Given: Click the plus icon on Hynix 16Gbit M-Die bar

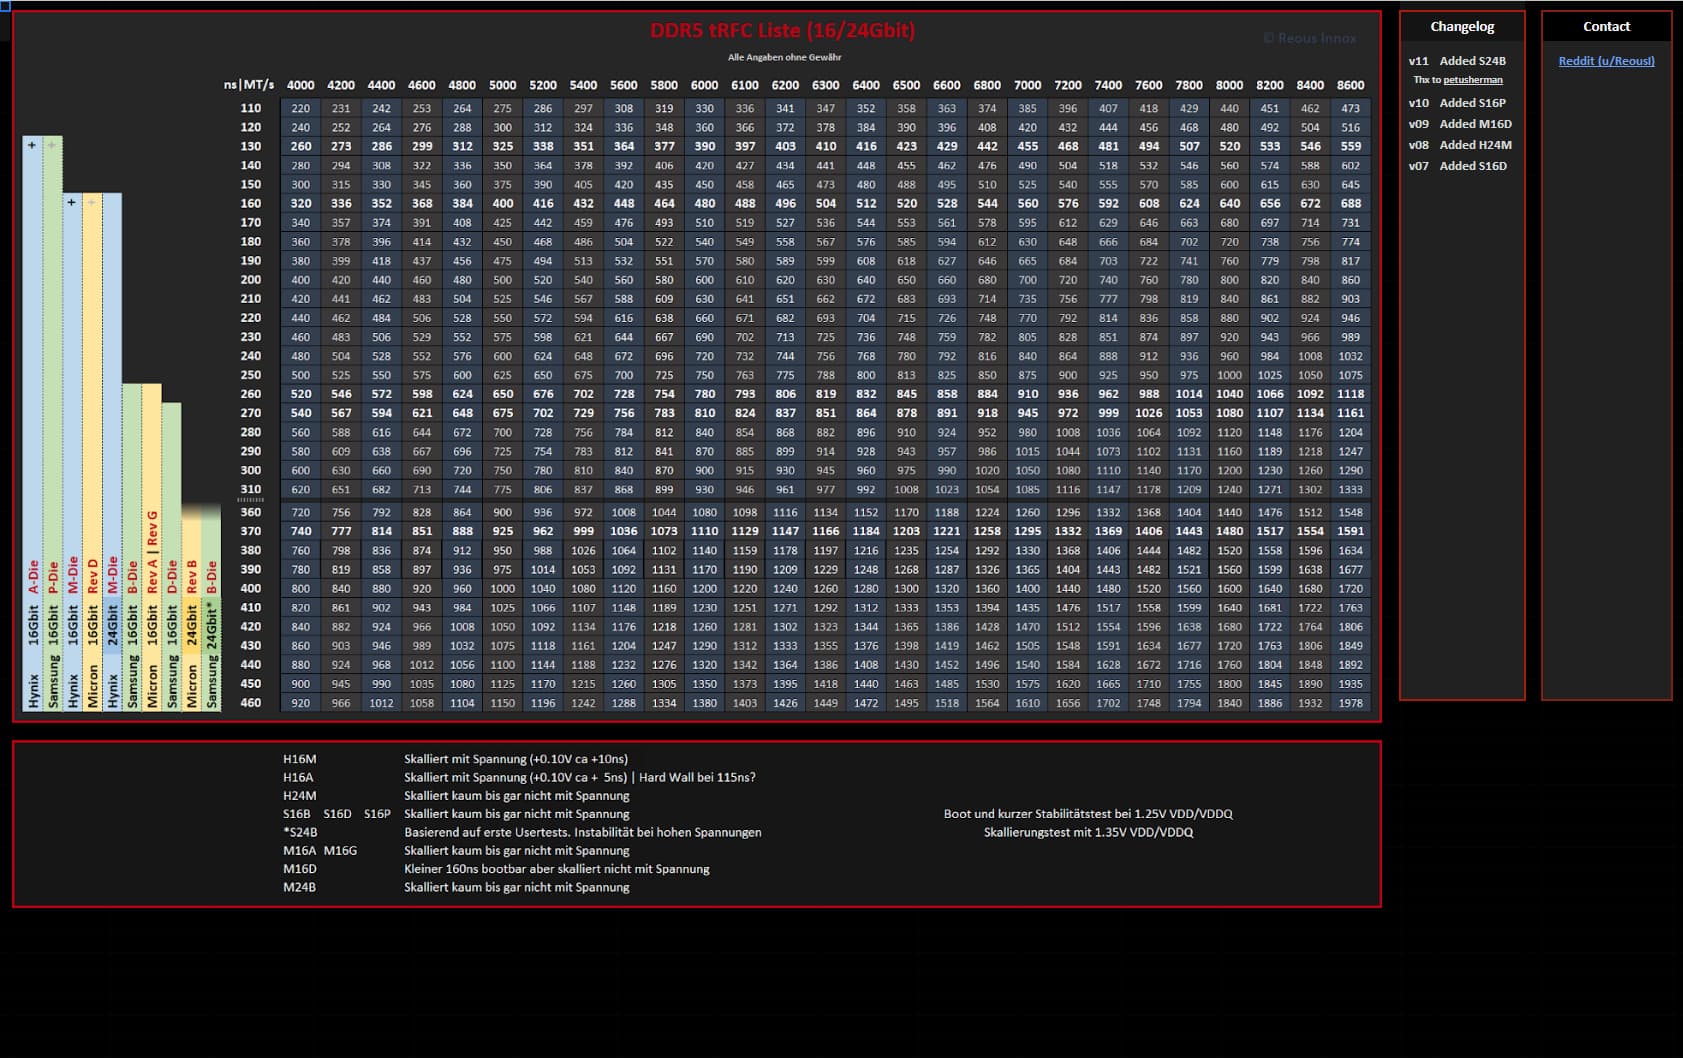Looking at the screenshot, I should (x=72, y=202).
